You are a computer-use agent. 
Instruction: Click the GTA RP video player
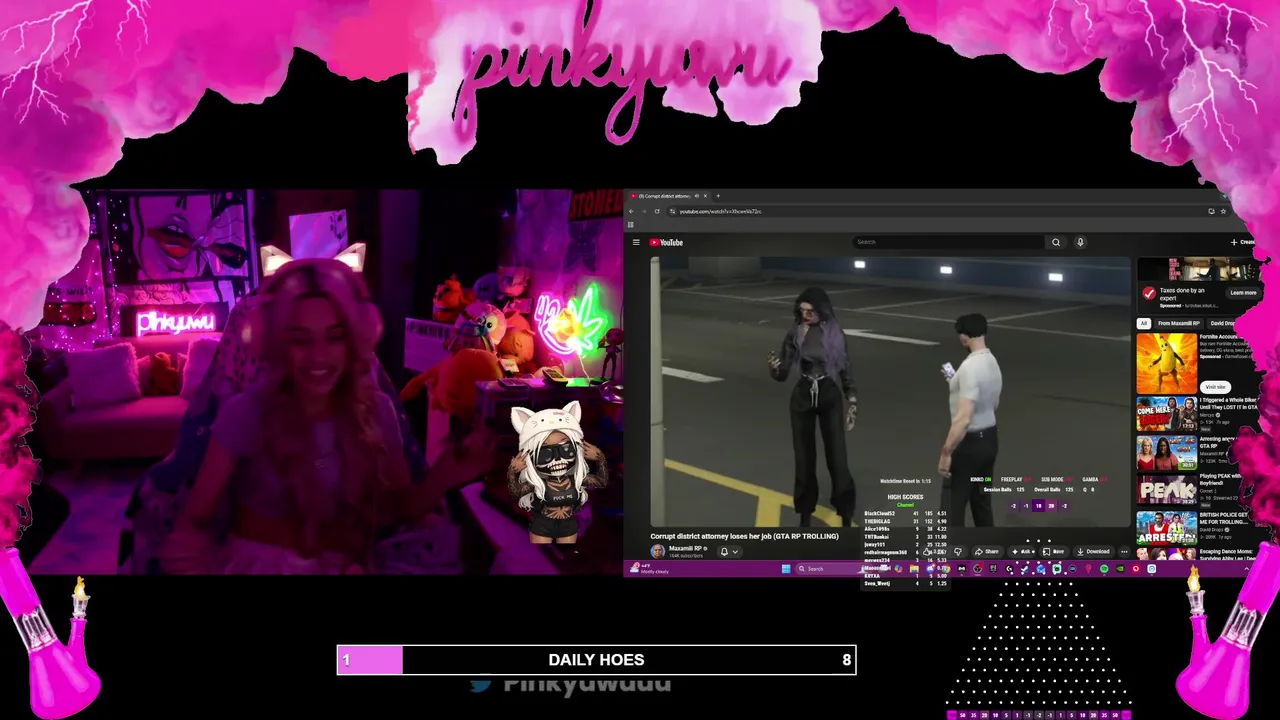point(890,391)
